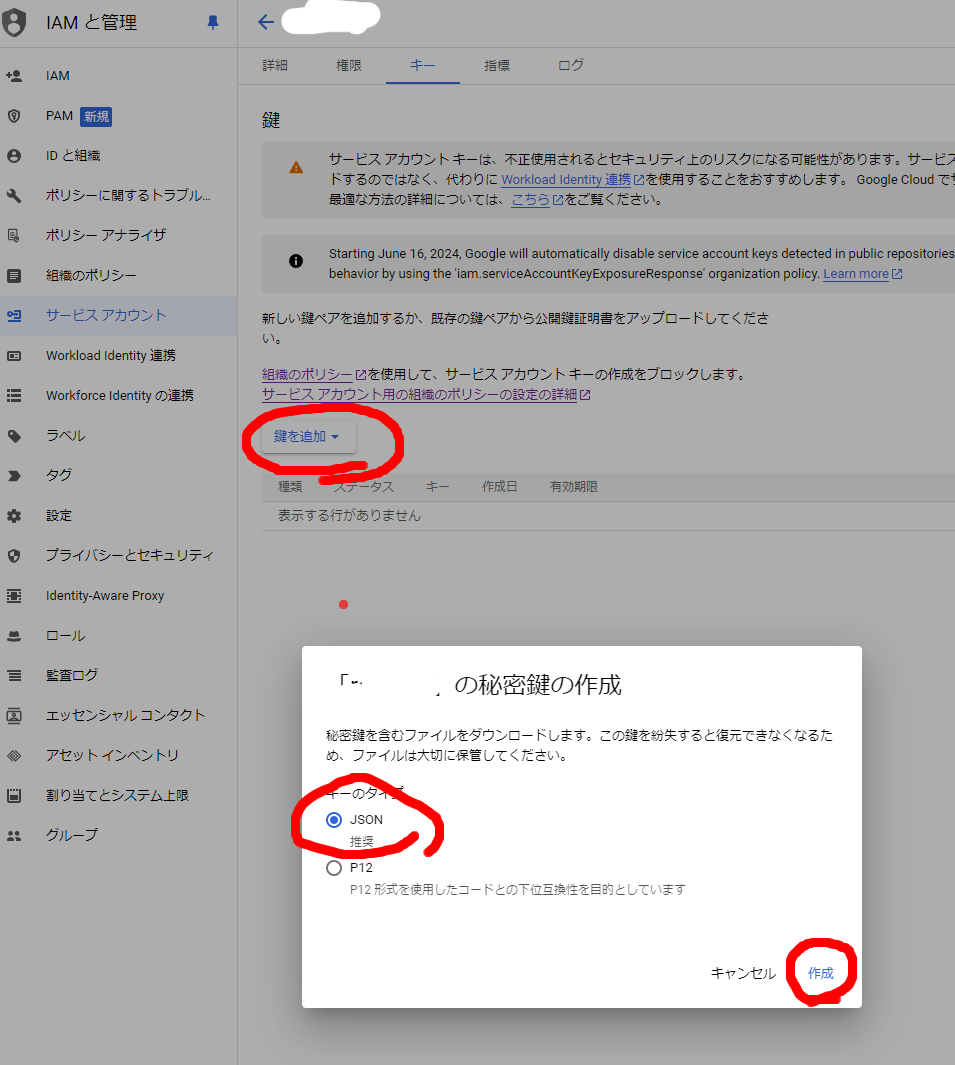955x1065 pixels.
Task: Click the 作成 button in dialog
Action: (820, 971)
